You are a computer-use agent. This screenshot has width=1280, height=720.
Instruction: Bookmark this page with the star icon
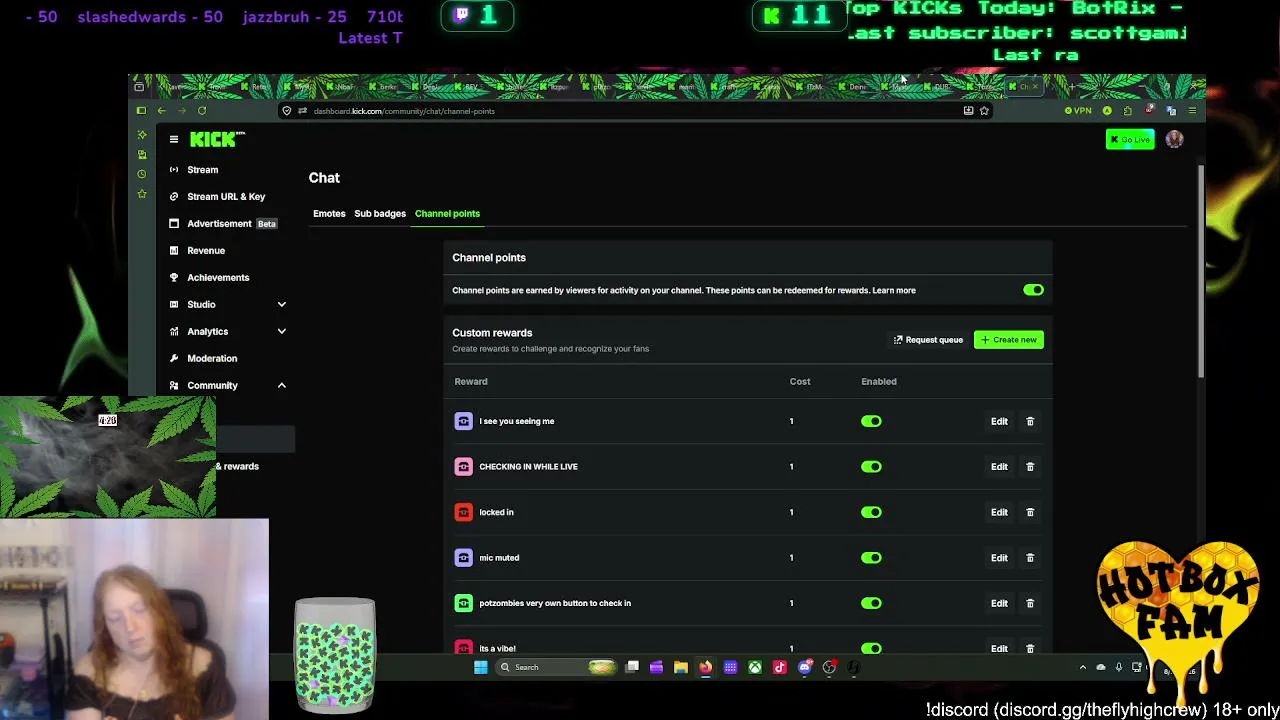(984, 111)
